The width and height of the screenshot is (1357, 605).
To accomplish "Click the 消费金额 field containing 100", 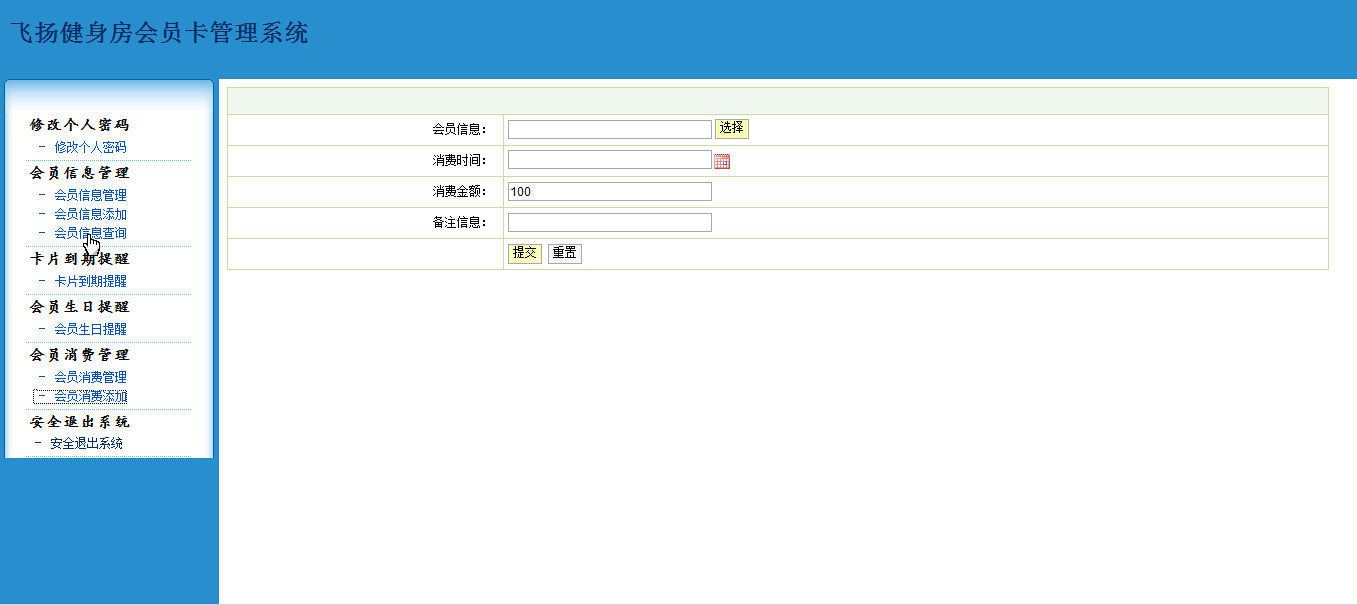I will click(x=610, y=191).
